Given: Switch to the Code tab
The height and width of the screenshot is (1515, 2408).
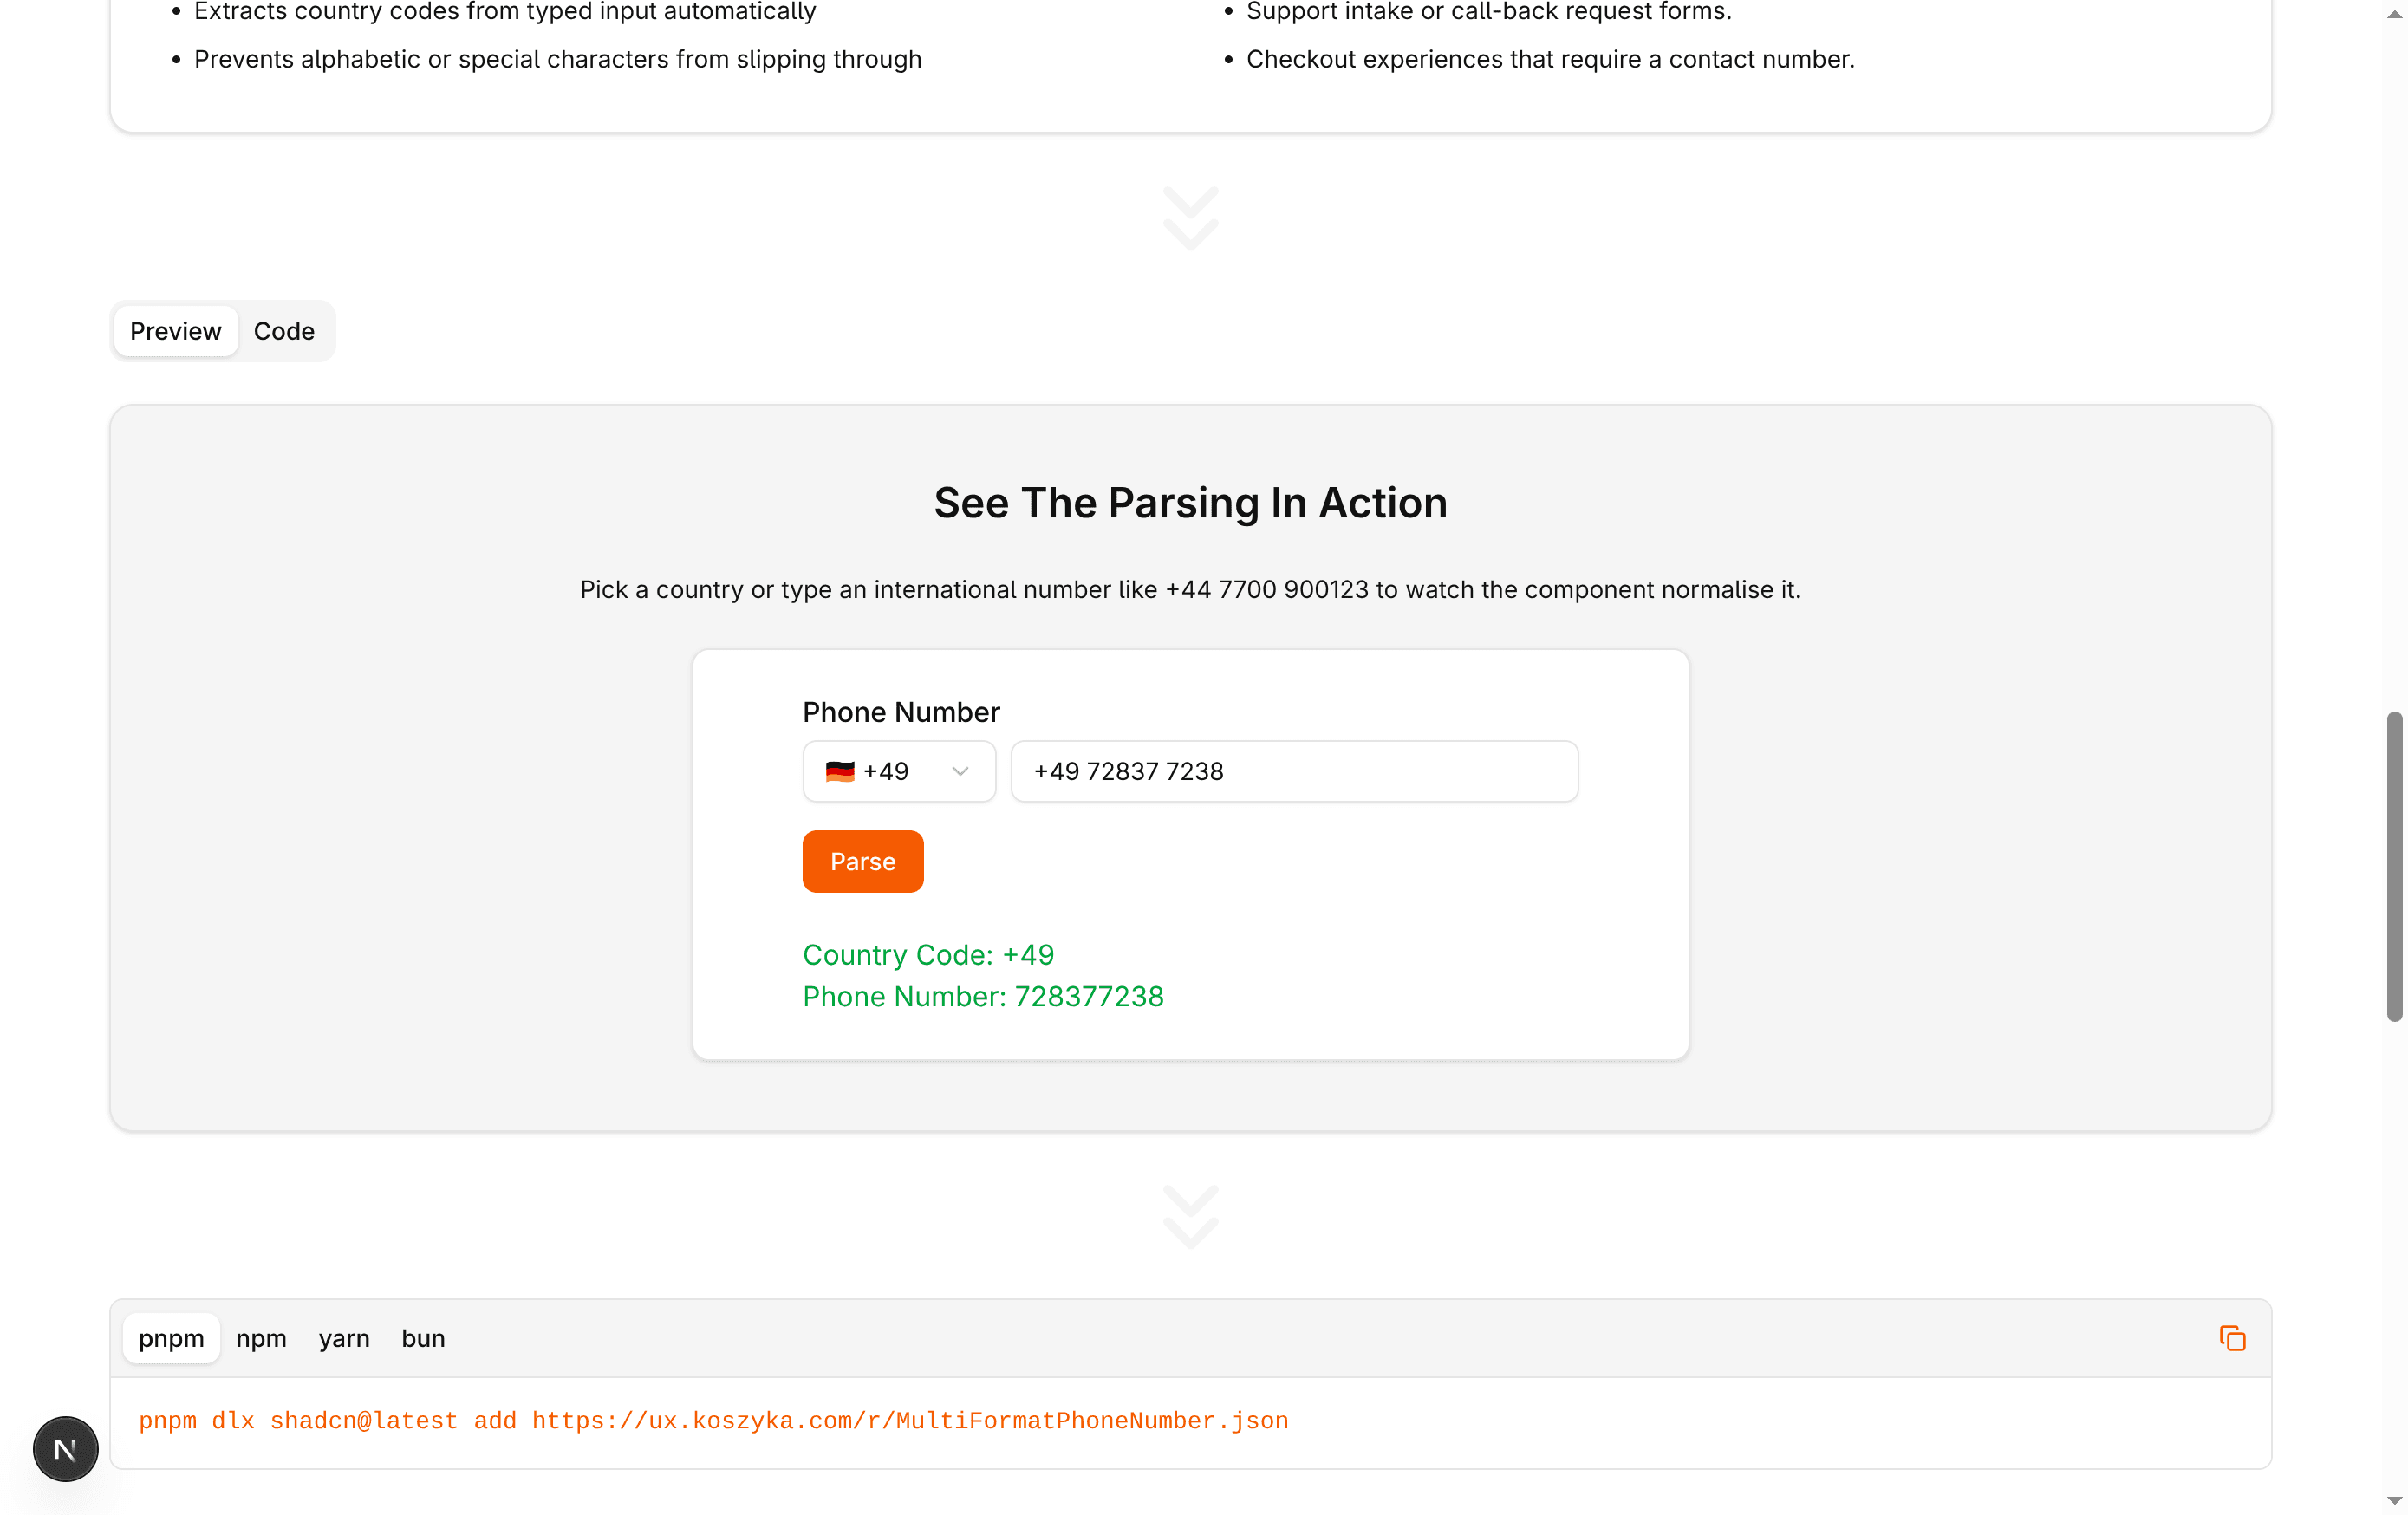Looking at the screenshot, I should [x=284, y=331].
